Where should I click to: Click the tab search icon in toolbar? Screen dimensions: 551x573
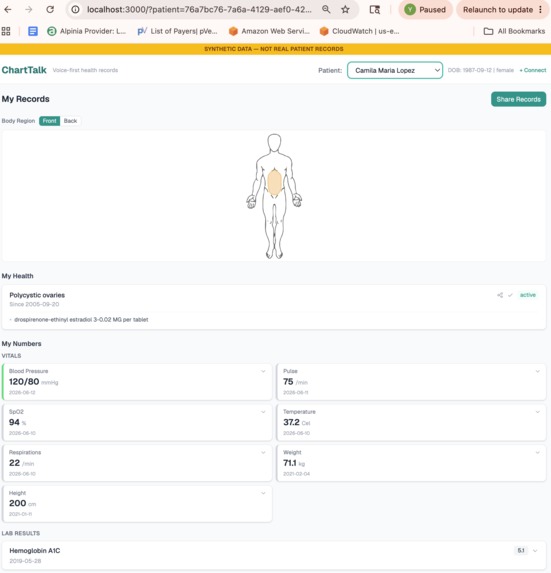coord(375,10)
